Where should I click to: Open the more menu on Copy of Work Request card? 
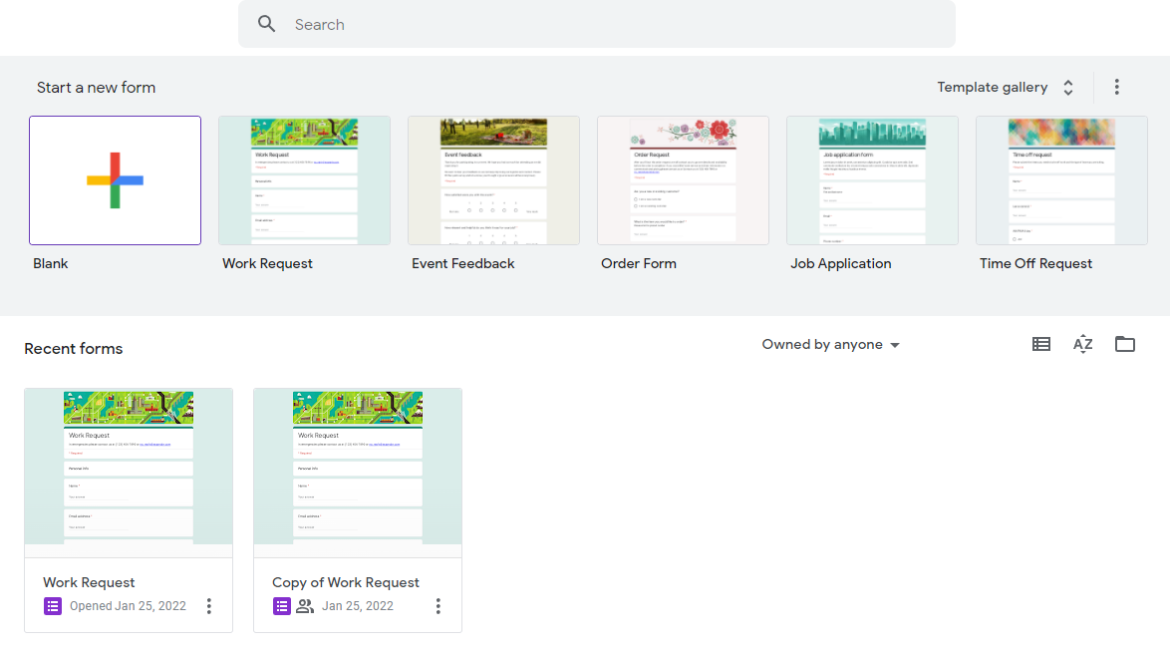[x=438, y=606]
